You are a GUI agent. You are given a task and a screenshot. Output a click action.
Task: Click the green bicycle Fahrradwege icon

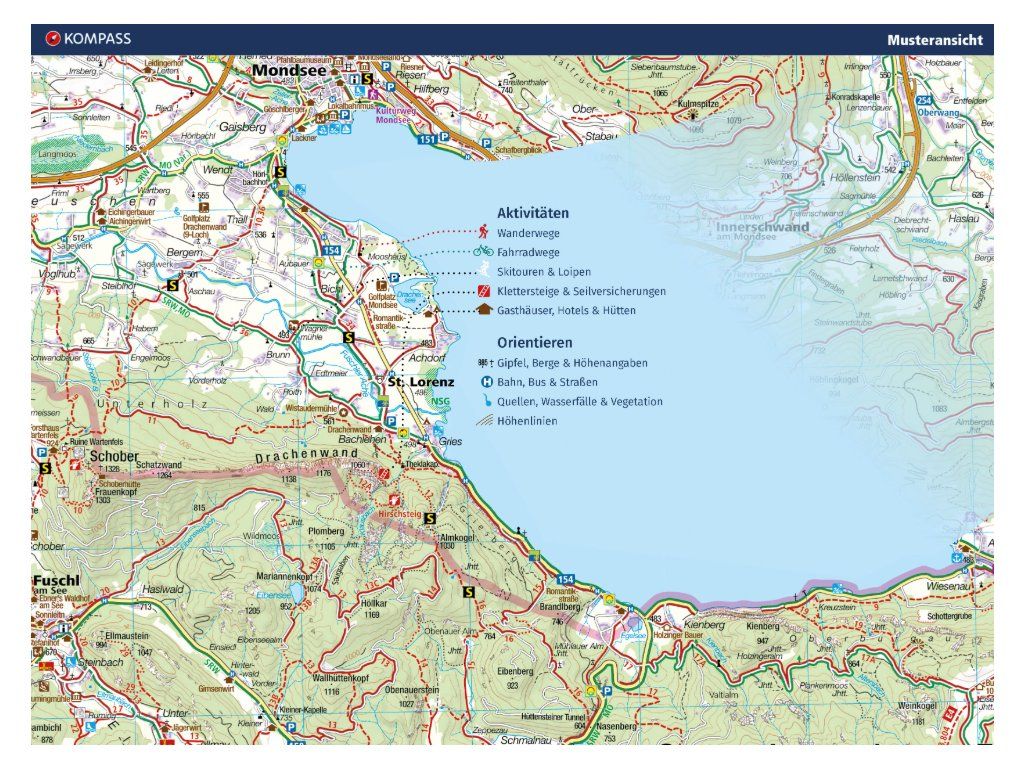[x=483, y=251]
